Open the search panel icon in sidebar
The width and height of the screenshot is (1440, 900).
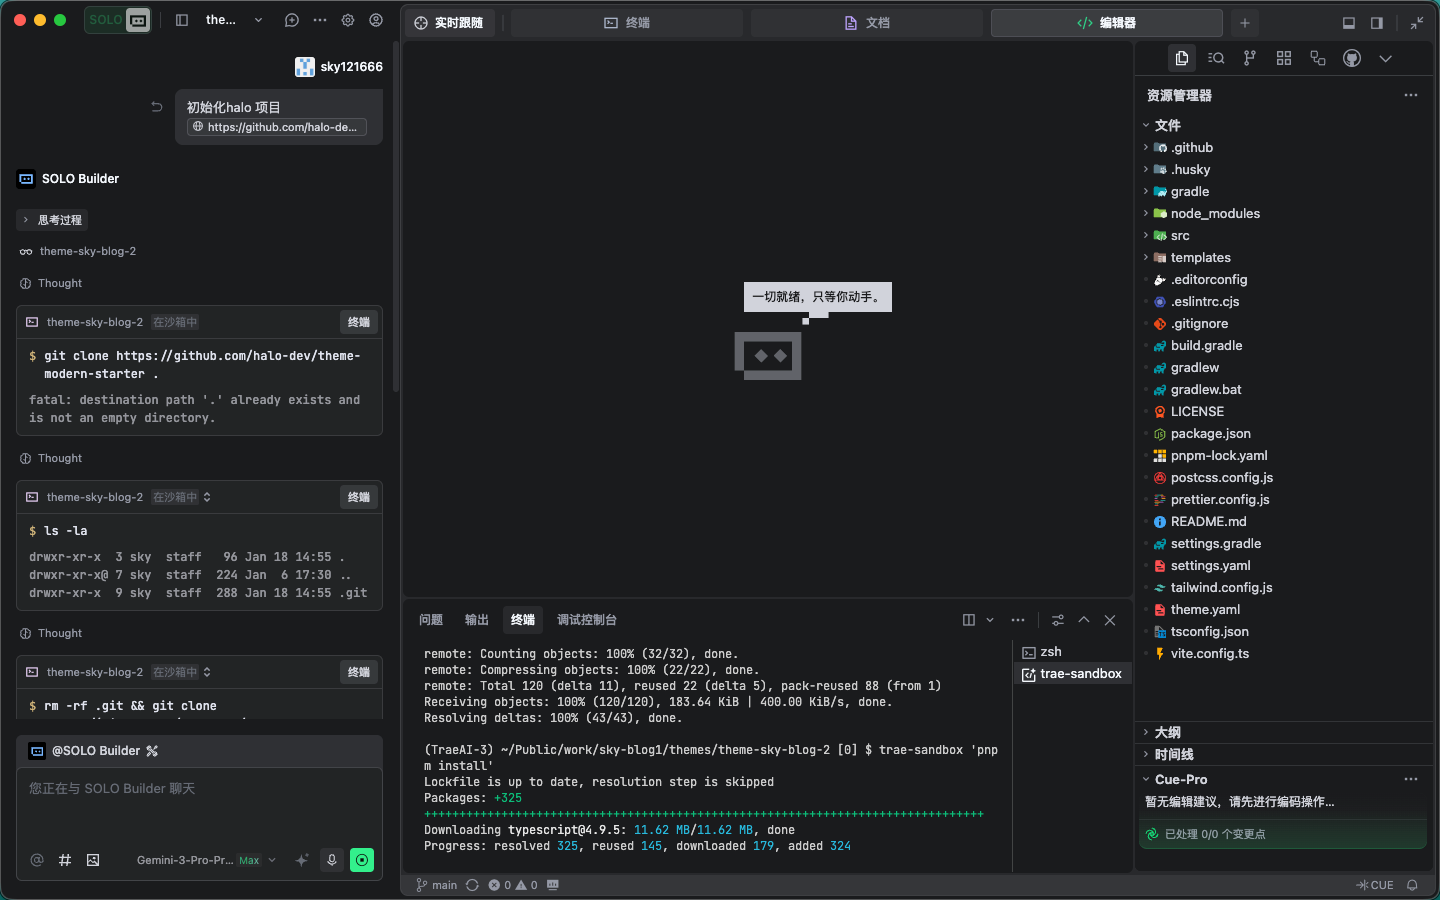1215,58
